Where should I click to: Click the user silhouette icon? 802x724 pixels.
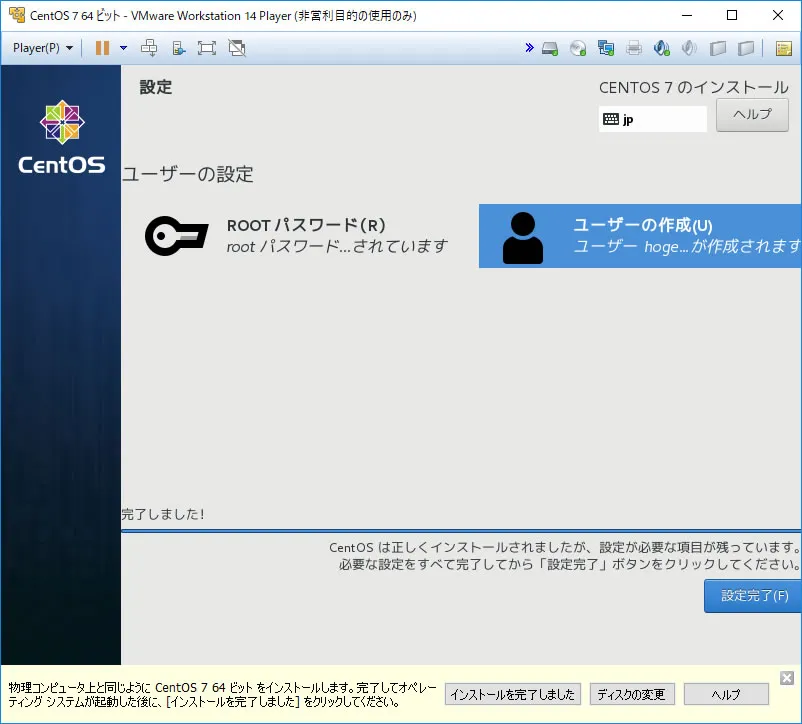[x=523, y=238]
